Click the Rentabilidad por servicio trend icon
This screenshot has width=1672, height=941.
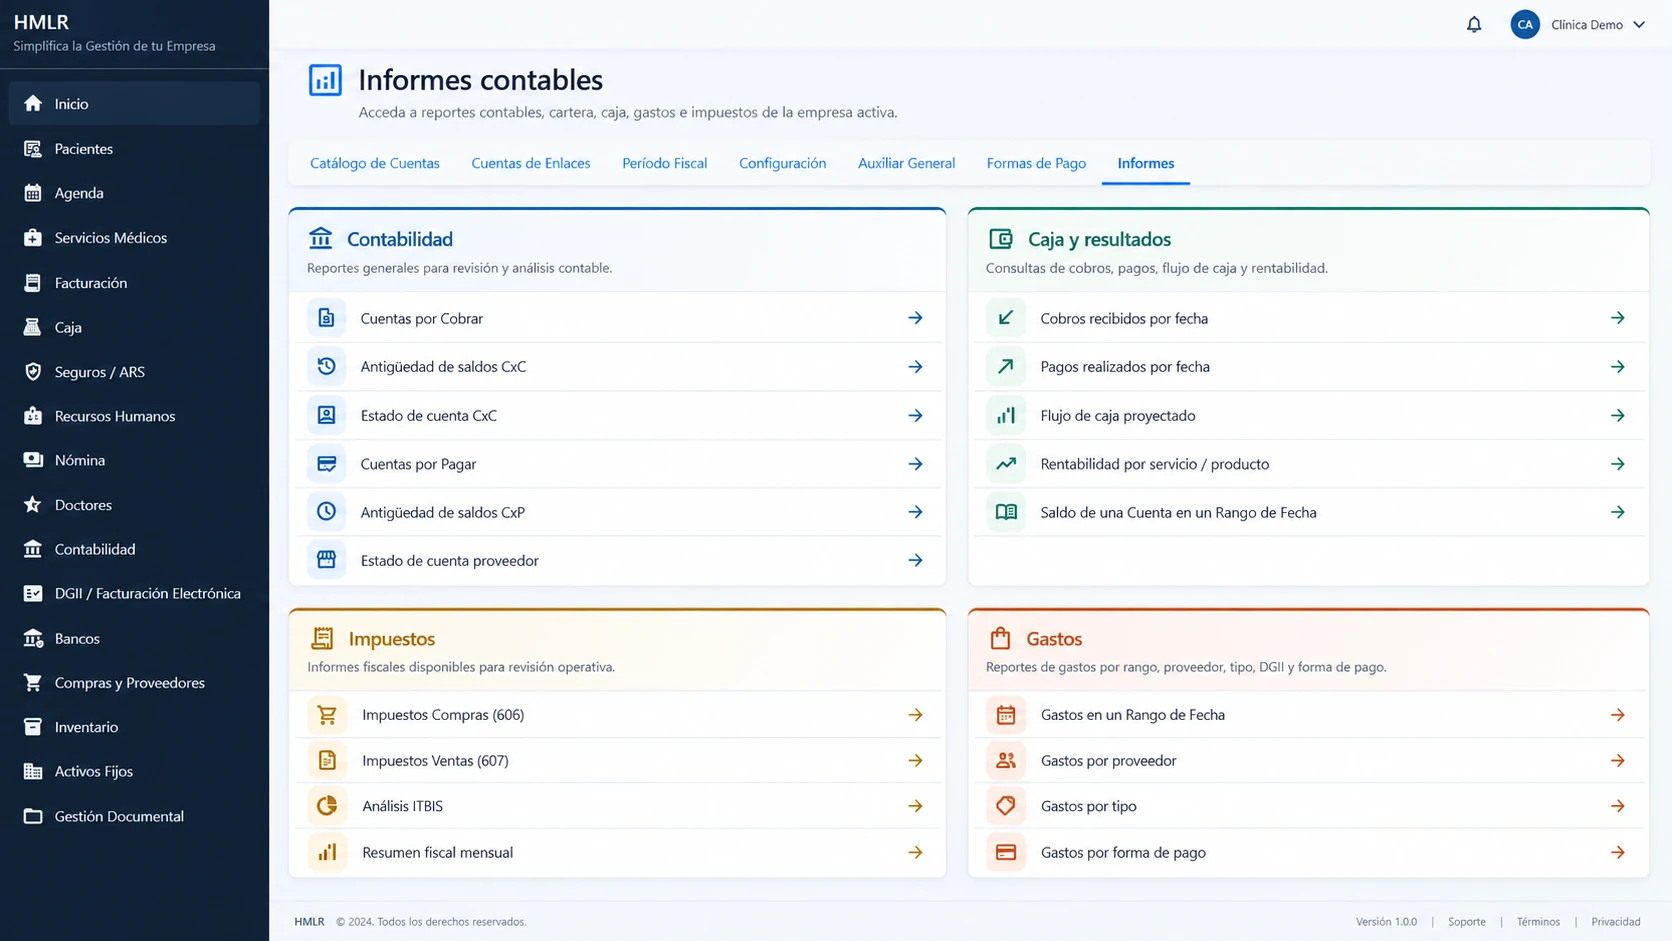pos(1006,464)
